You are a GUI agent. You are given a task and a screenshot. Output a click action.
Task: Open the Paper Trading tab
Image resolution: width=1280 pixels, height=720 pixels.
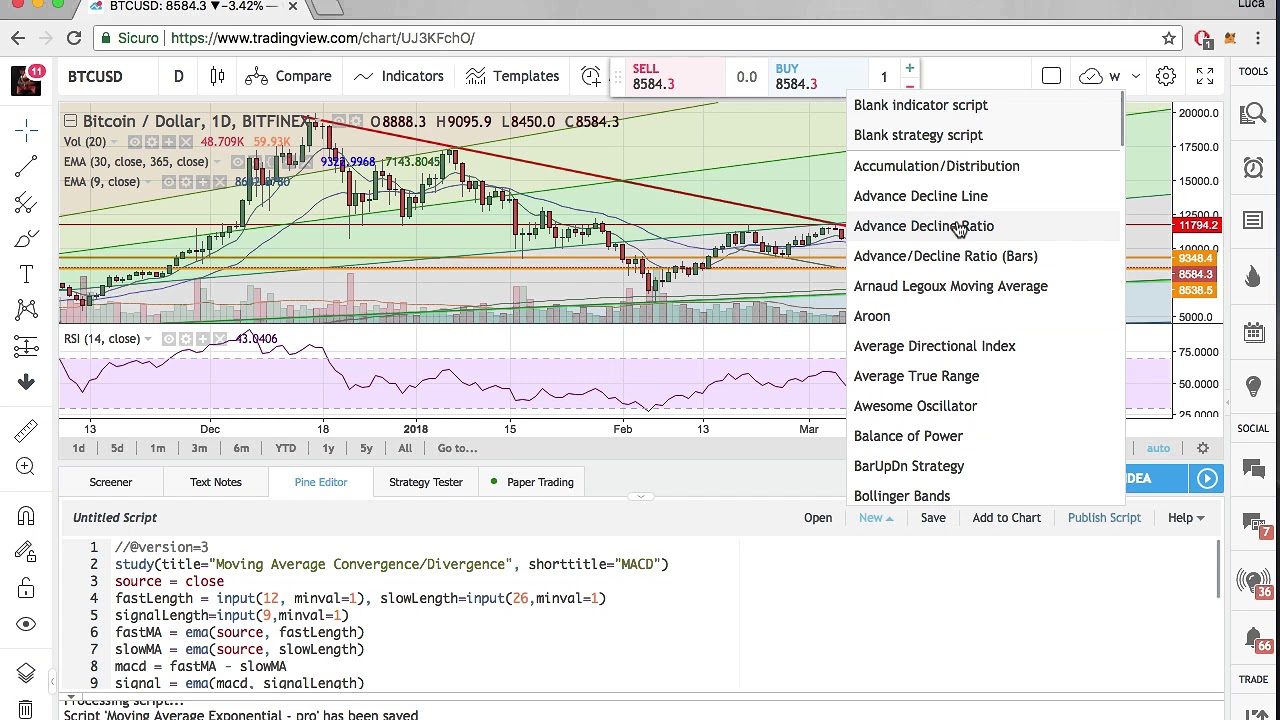(530, 482)
